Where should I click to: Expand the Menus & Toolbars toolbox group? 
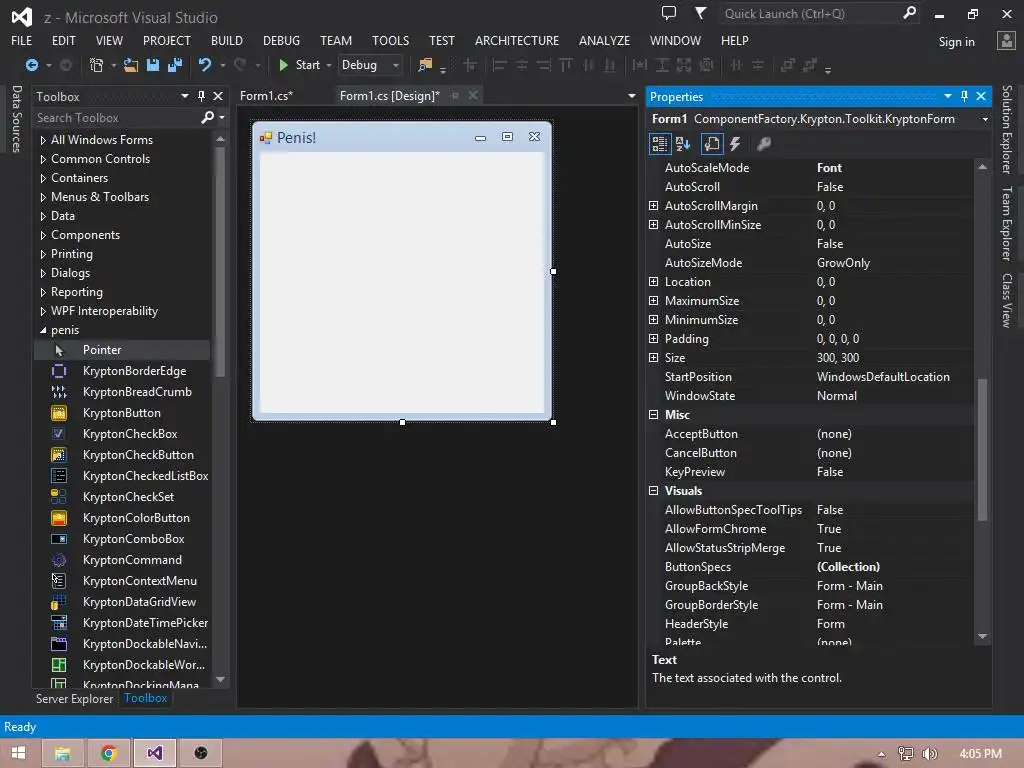(43, 197)
